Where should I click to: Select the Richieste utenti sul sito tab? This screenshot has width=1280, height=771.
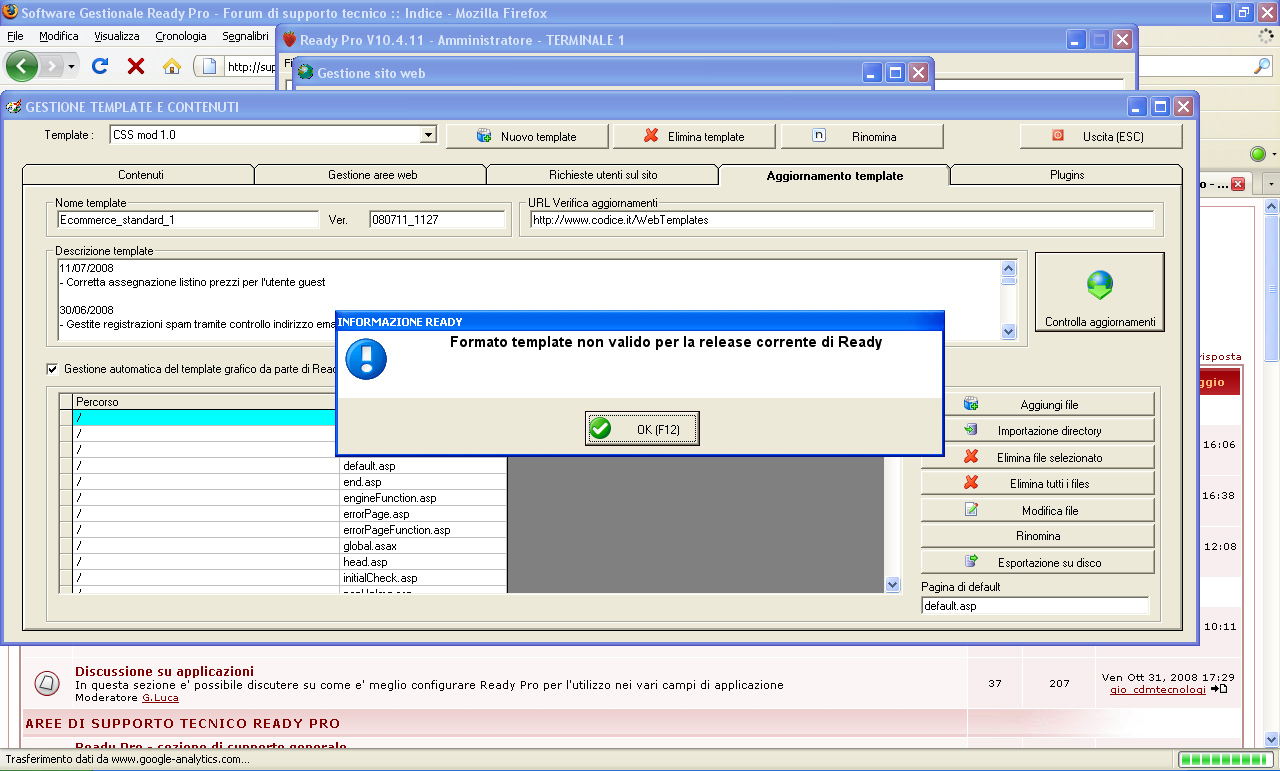click(603, 175)
